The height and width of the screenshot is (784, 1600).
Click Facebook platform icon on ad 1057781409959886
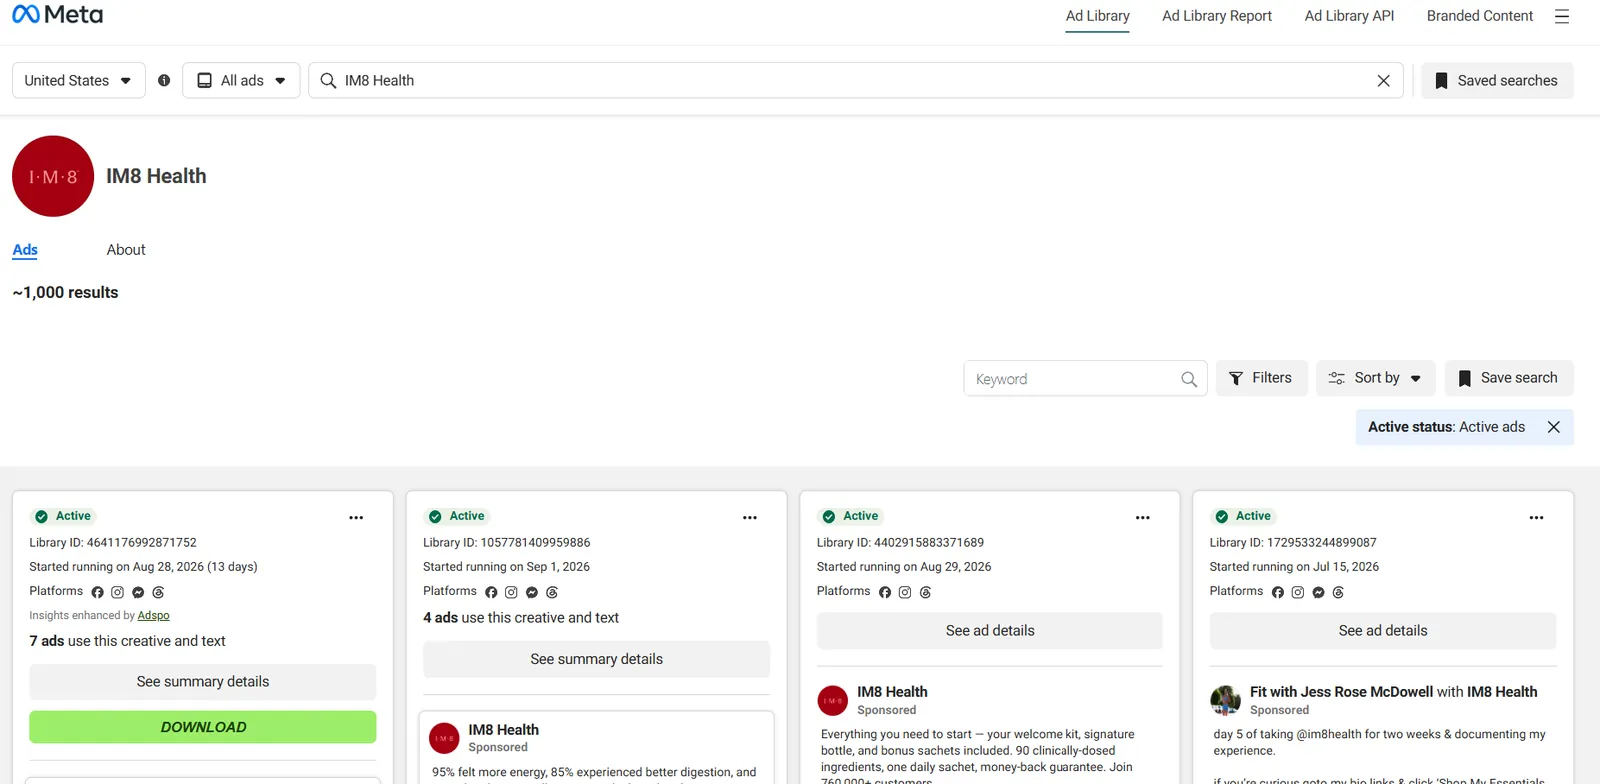coord(491,592)
